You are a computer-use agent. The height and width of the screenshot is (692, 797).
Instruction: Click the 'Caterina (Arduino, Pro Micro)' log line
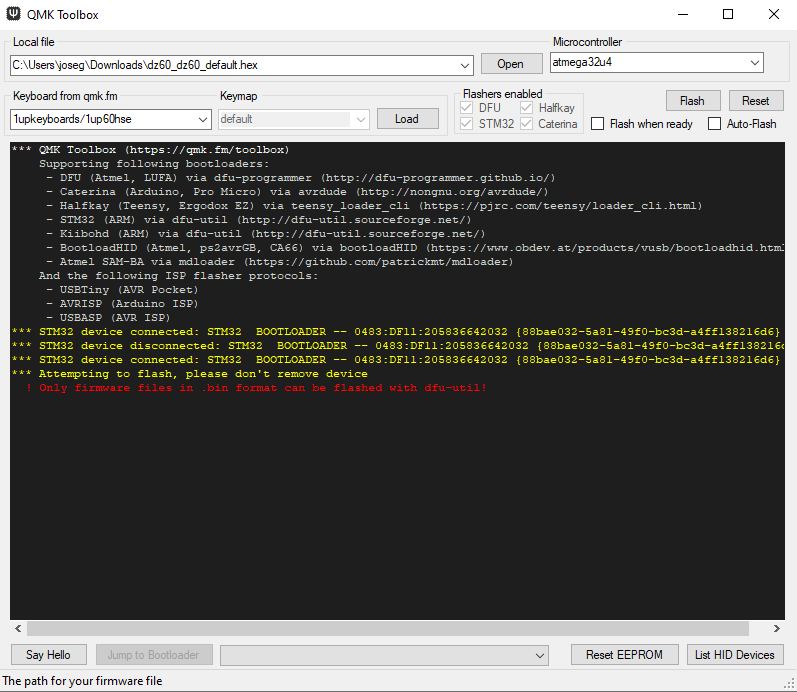(x=297, y=192)
